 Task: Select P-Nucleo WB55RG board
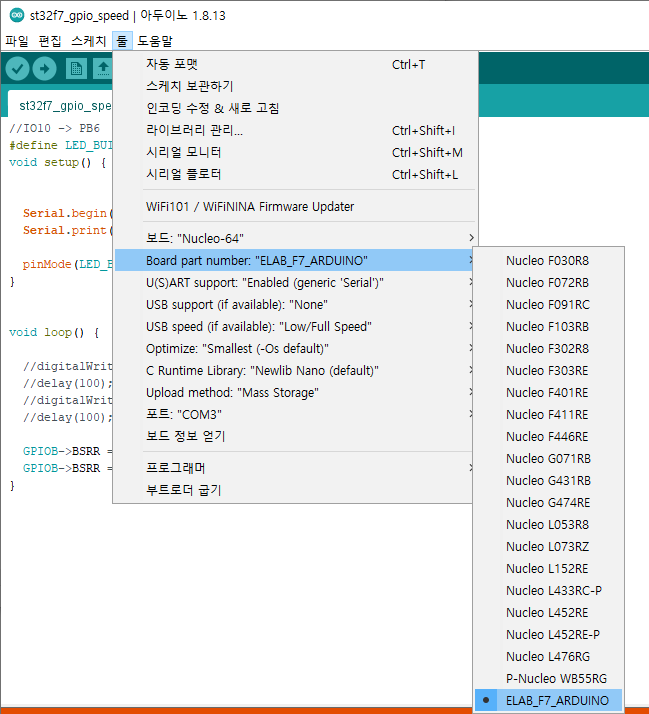(x=548, y=678)
